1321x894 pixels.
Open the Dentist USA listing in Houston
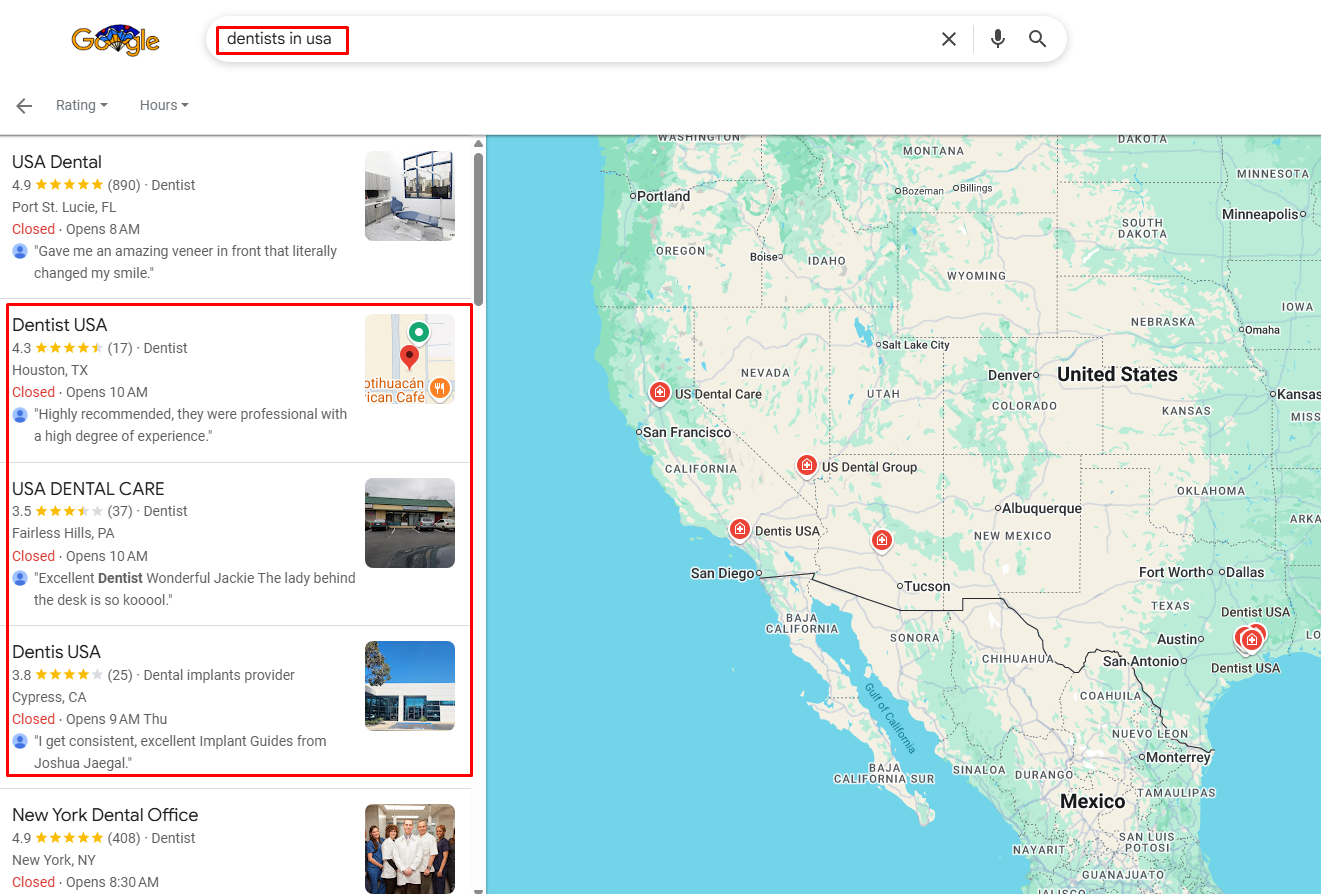click(60, 325)
